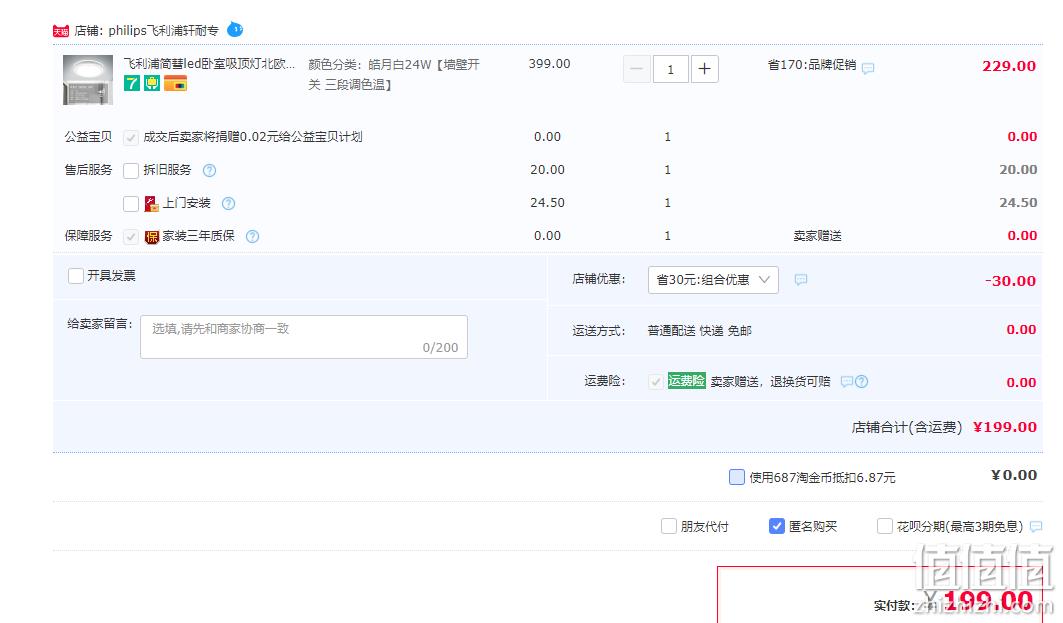1063x623 pixels.
Task: Click the 省170:品牌促销 promotion text
Action: coord(811,65)
